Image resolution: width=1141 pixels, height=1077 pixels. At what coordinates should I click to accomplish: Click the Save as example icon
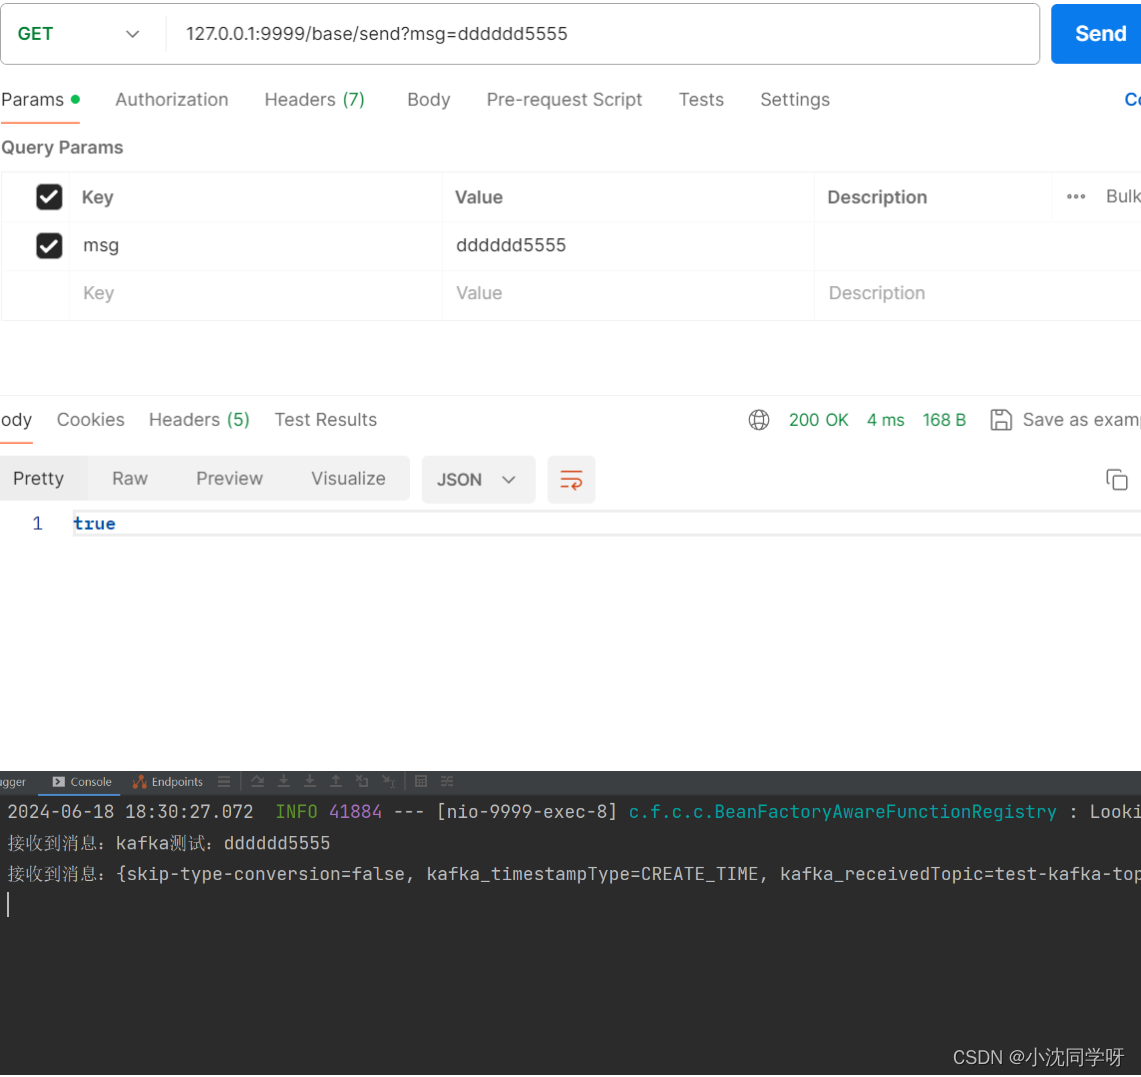(x=1001, y=420)
